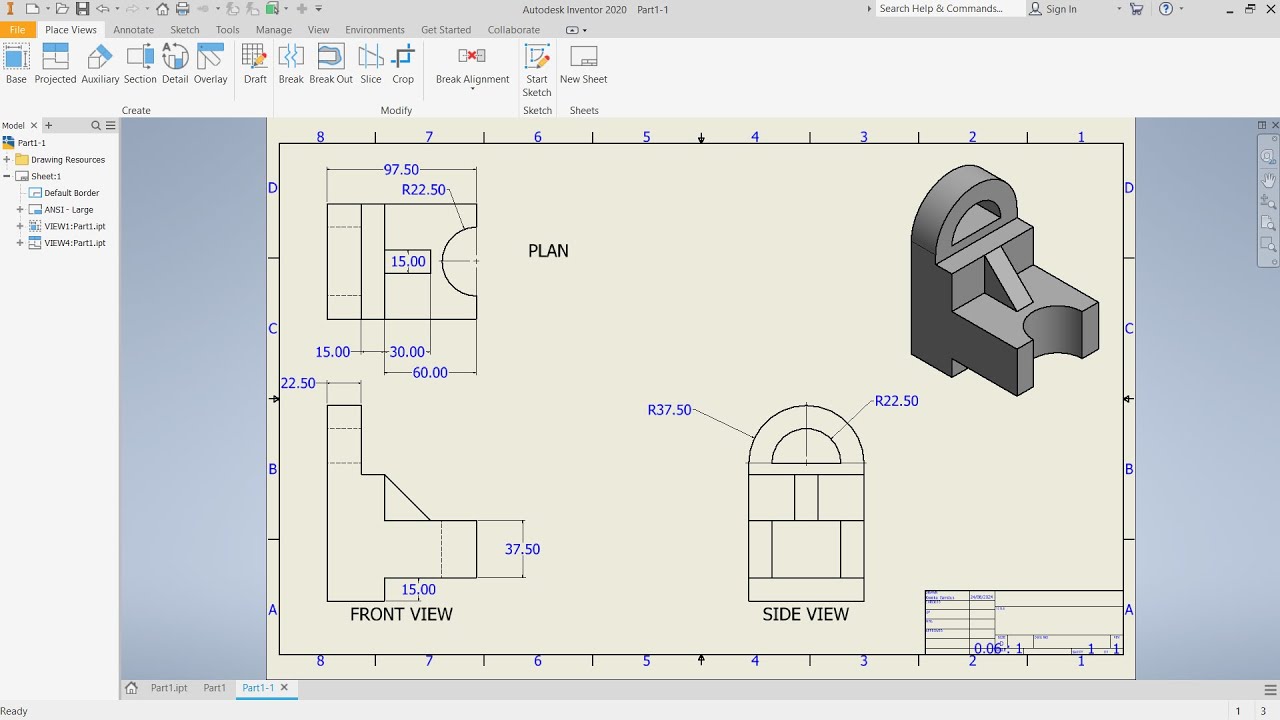Select the Break Out tool

click(331, 64)
